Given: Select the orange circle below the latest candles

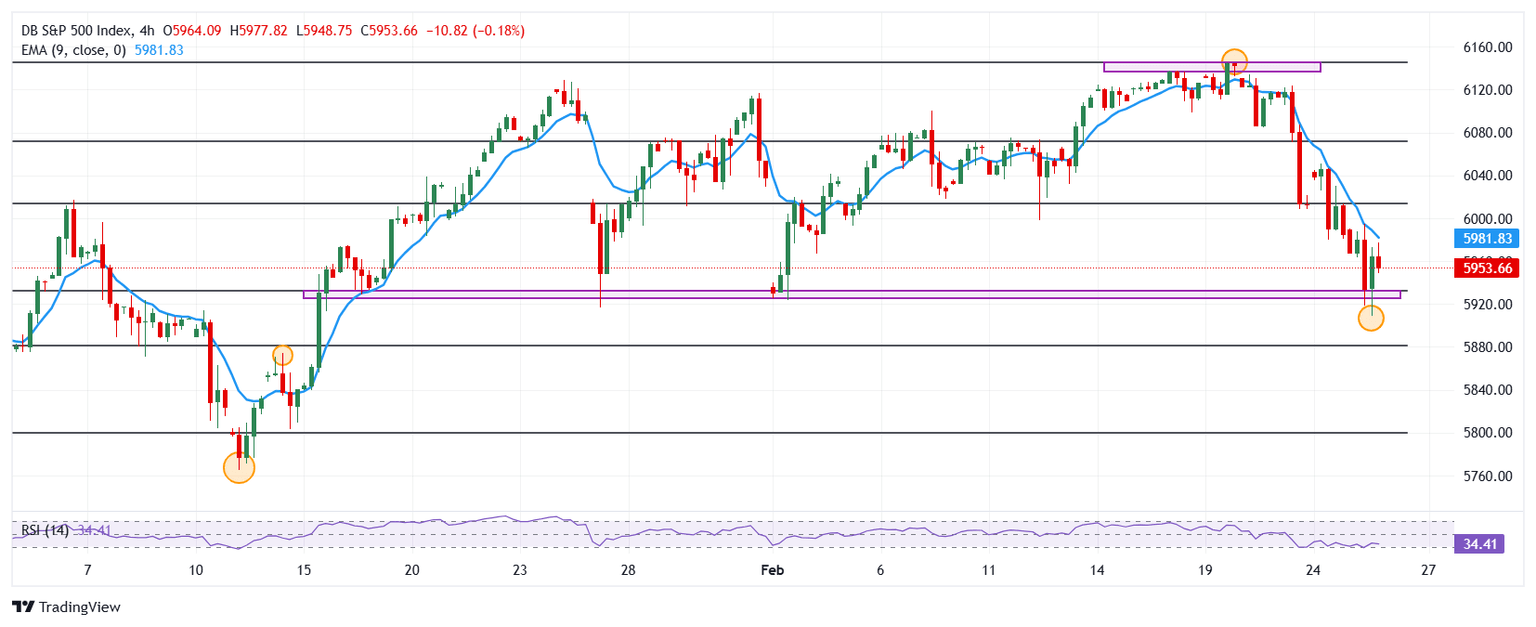Looking at the screenshot, I should (x=1371, y=319).
